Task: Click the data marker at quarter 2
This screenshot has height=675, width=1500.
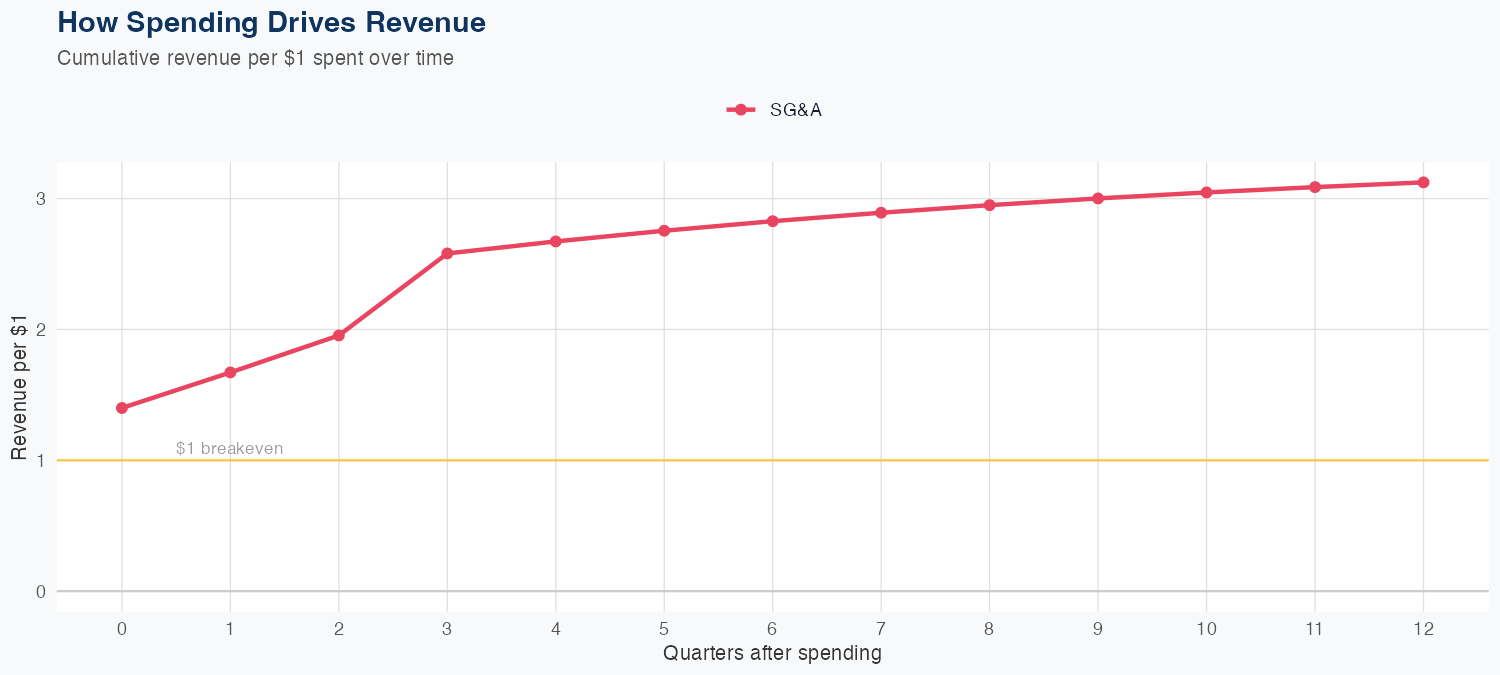Action: (339, 335)
